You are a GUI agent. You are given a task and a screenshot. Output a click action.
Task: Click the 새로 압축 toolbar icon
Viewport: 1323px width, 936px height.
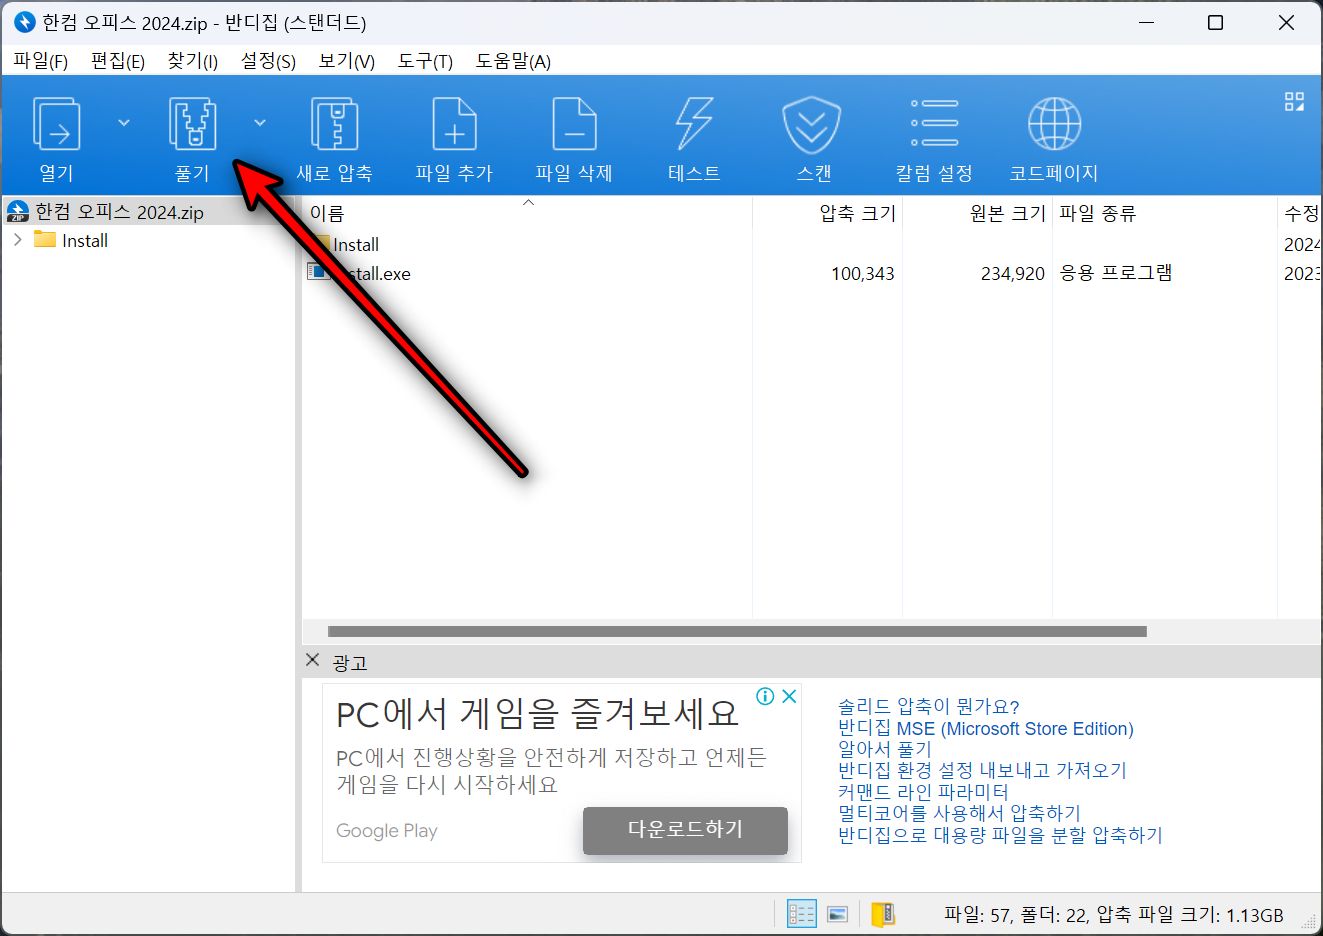[334, 124]
